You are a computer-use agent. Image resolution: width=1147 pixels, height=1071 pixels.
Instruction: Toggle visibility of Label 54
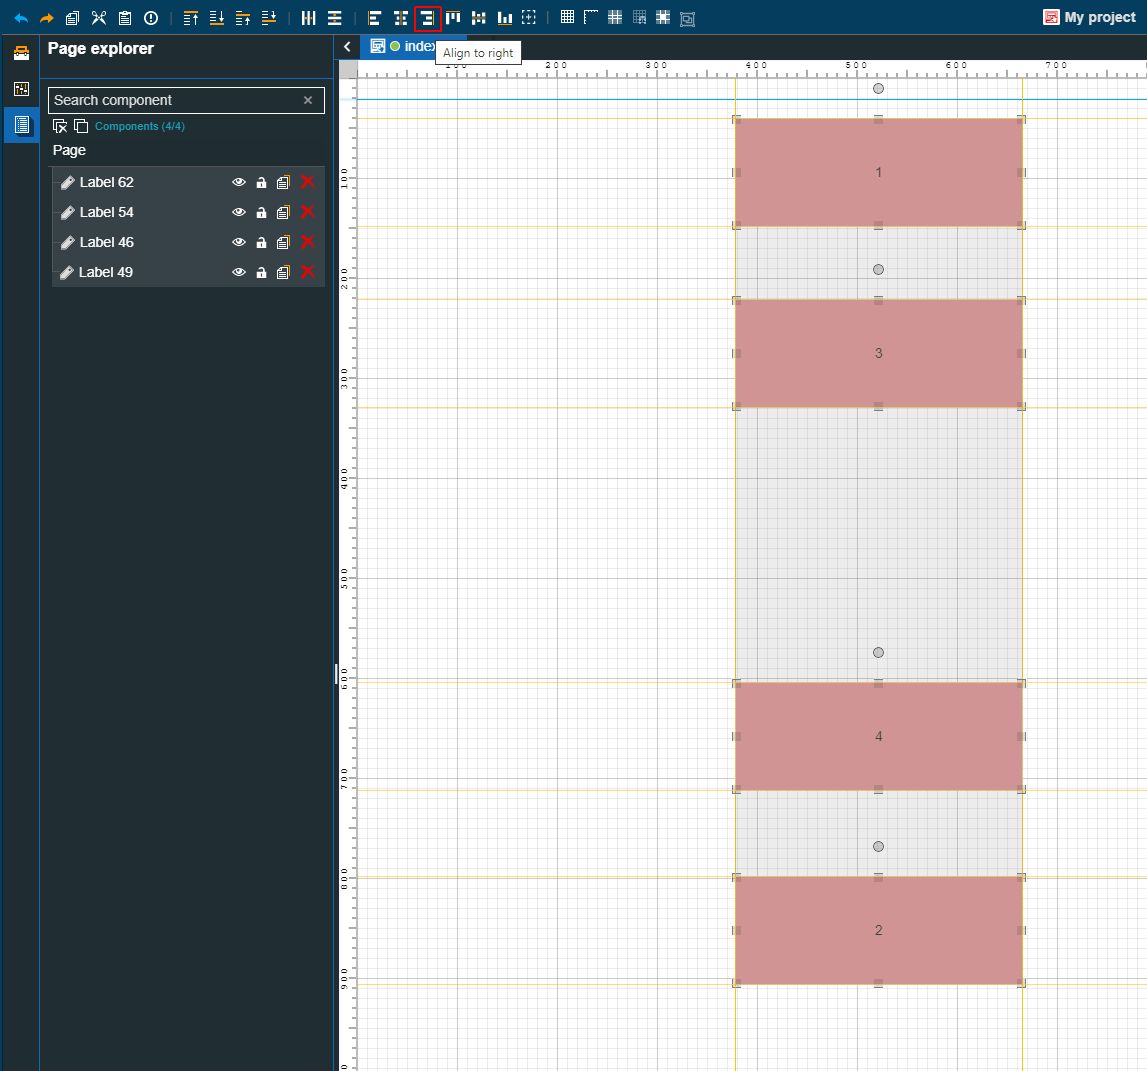tap(238, 212)
